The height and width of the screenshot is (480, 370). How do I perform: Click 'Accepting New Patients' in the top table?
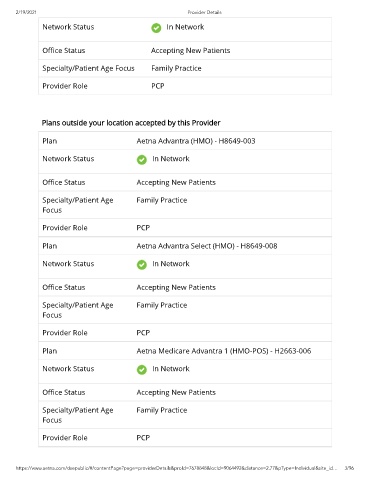tap(190, 51)
